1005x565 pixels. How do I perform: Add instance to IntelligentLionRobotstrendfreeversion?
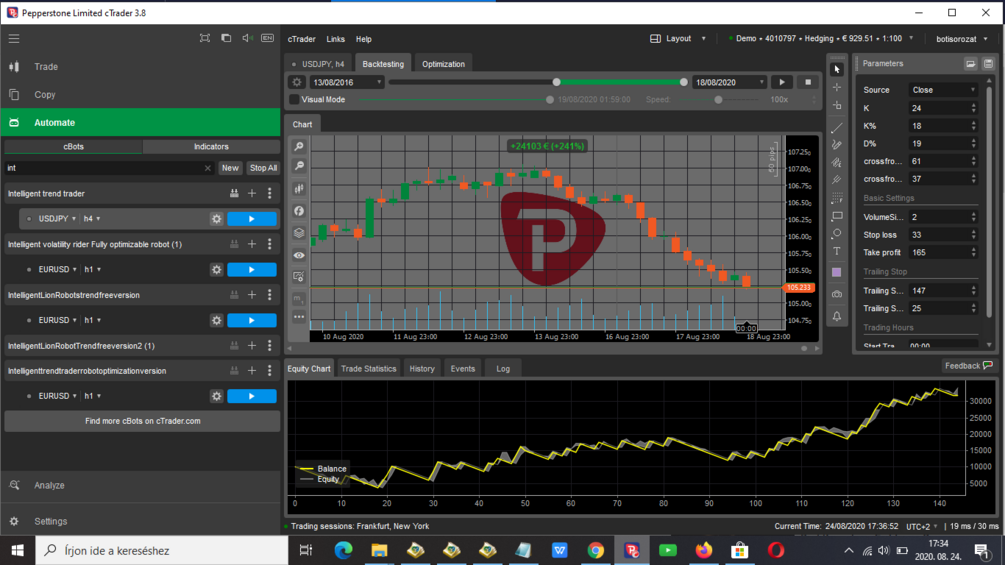pyautogui.click(x=252, y=295)
